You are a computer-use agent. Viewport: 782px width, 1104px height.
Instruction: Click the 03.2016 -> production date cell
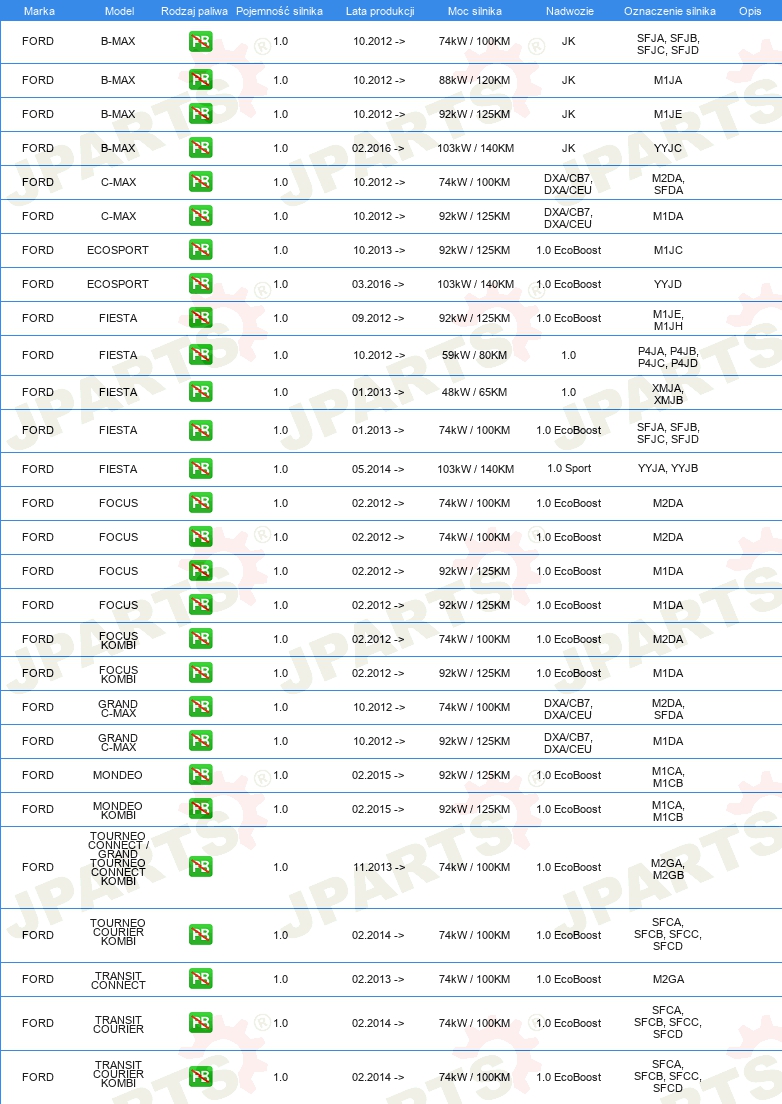[x=379, y=284]
